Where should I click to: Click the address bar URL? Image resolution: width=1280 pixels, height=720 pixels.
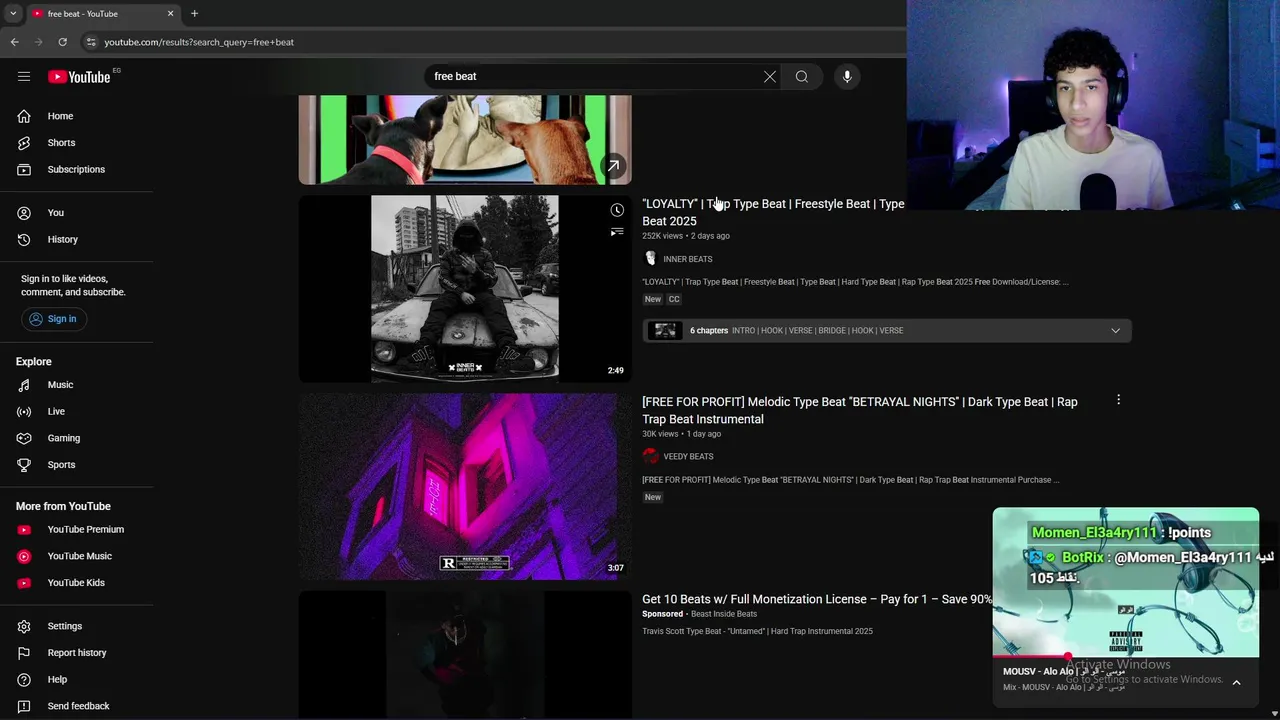pos(199,42)
